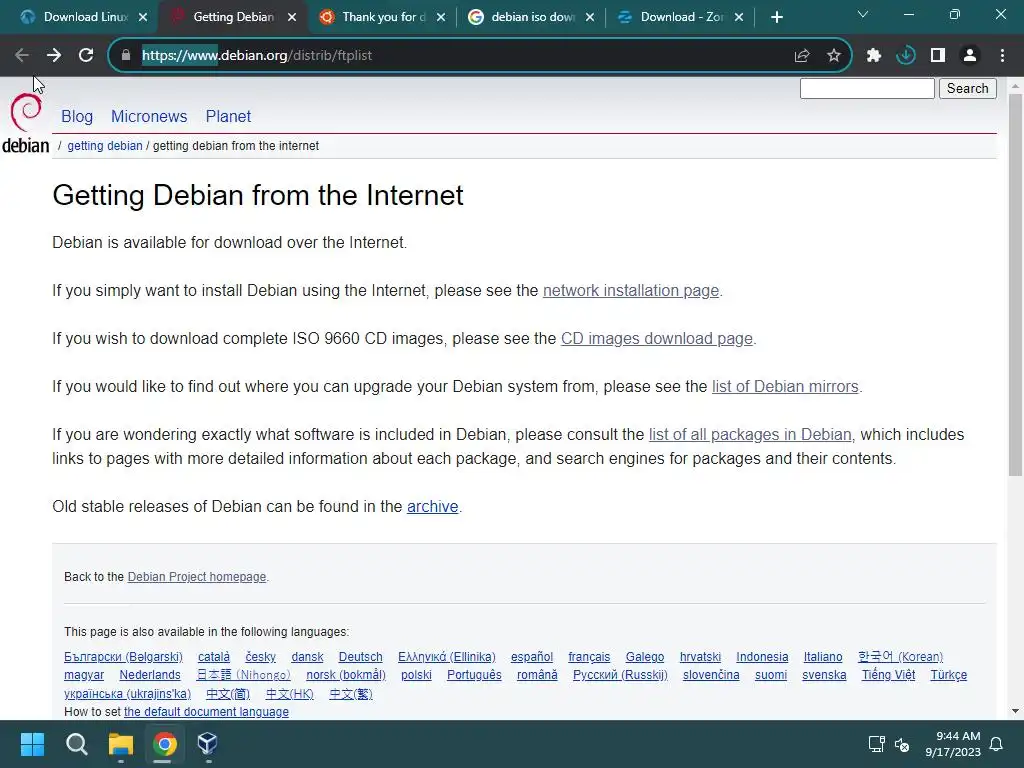Reload the current page
Viewport: 1024px width, 768px height.
click(86, 56)
